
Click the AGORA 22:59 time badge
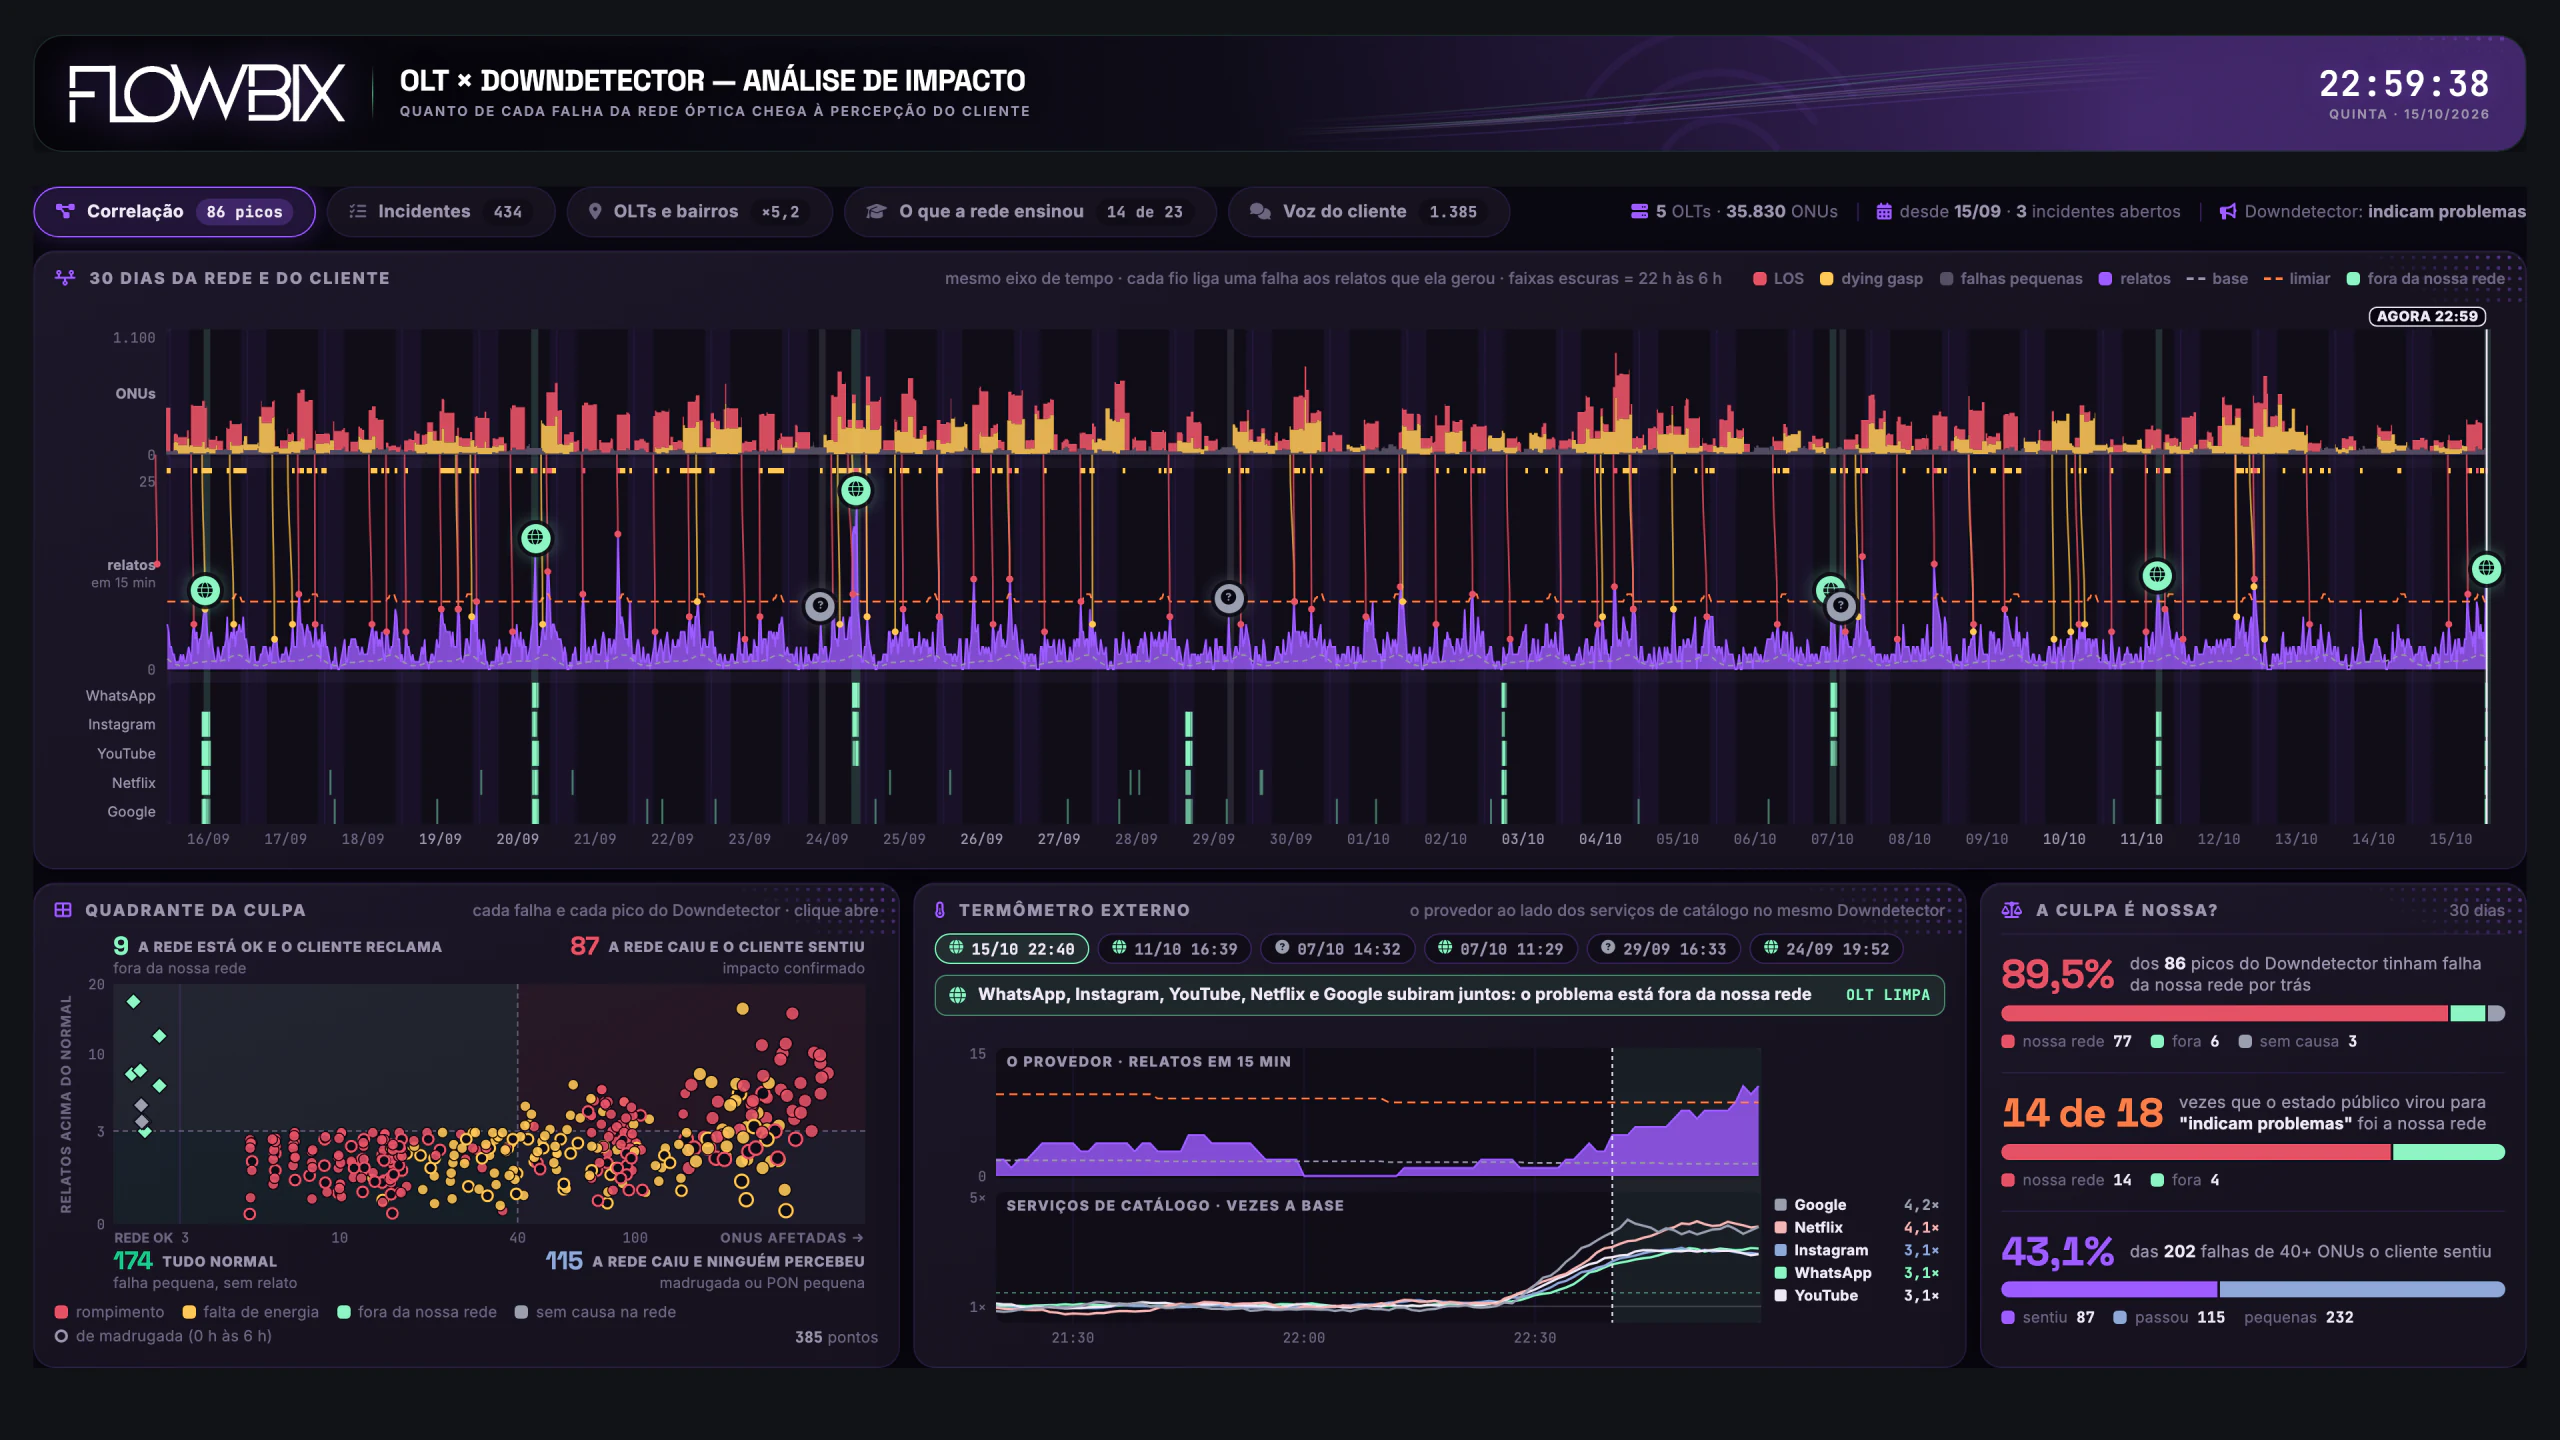pos(2427,316)
